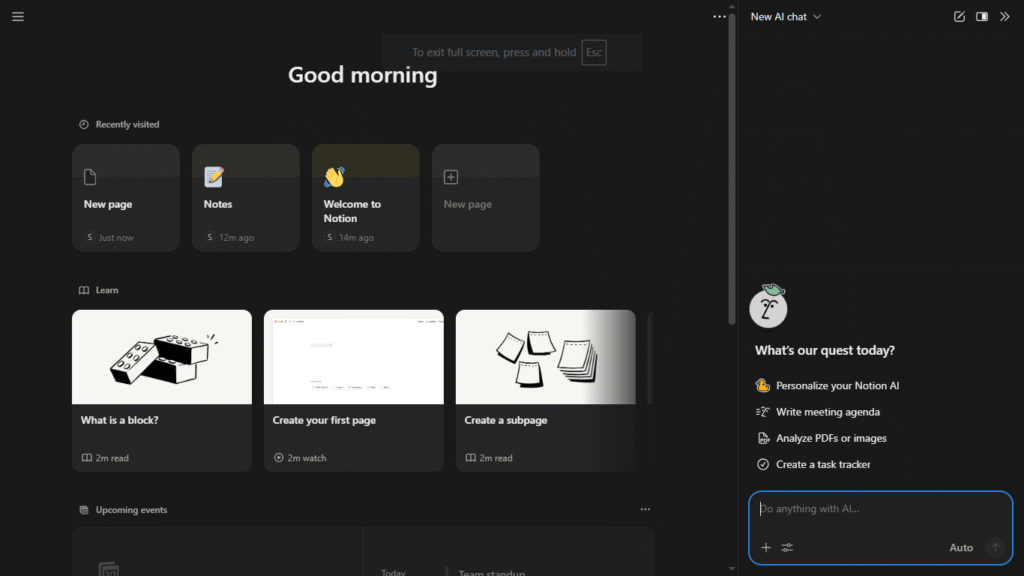Viewport: 1024px width, 576px height.
Task: Open the more options menu at page top
Action: tap(719, 16)
